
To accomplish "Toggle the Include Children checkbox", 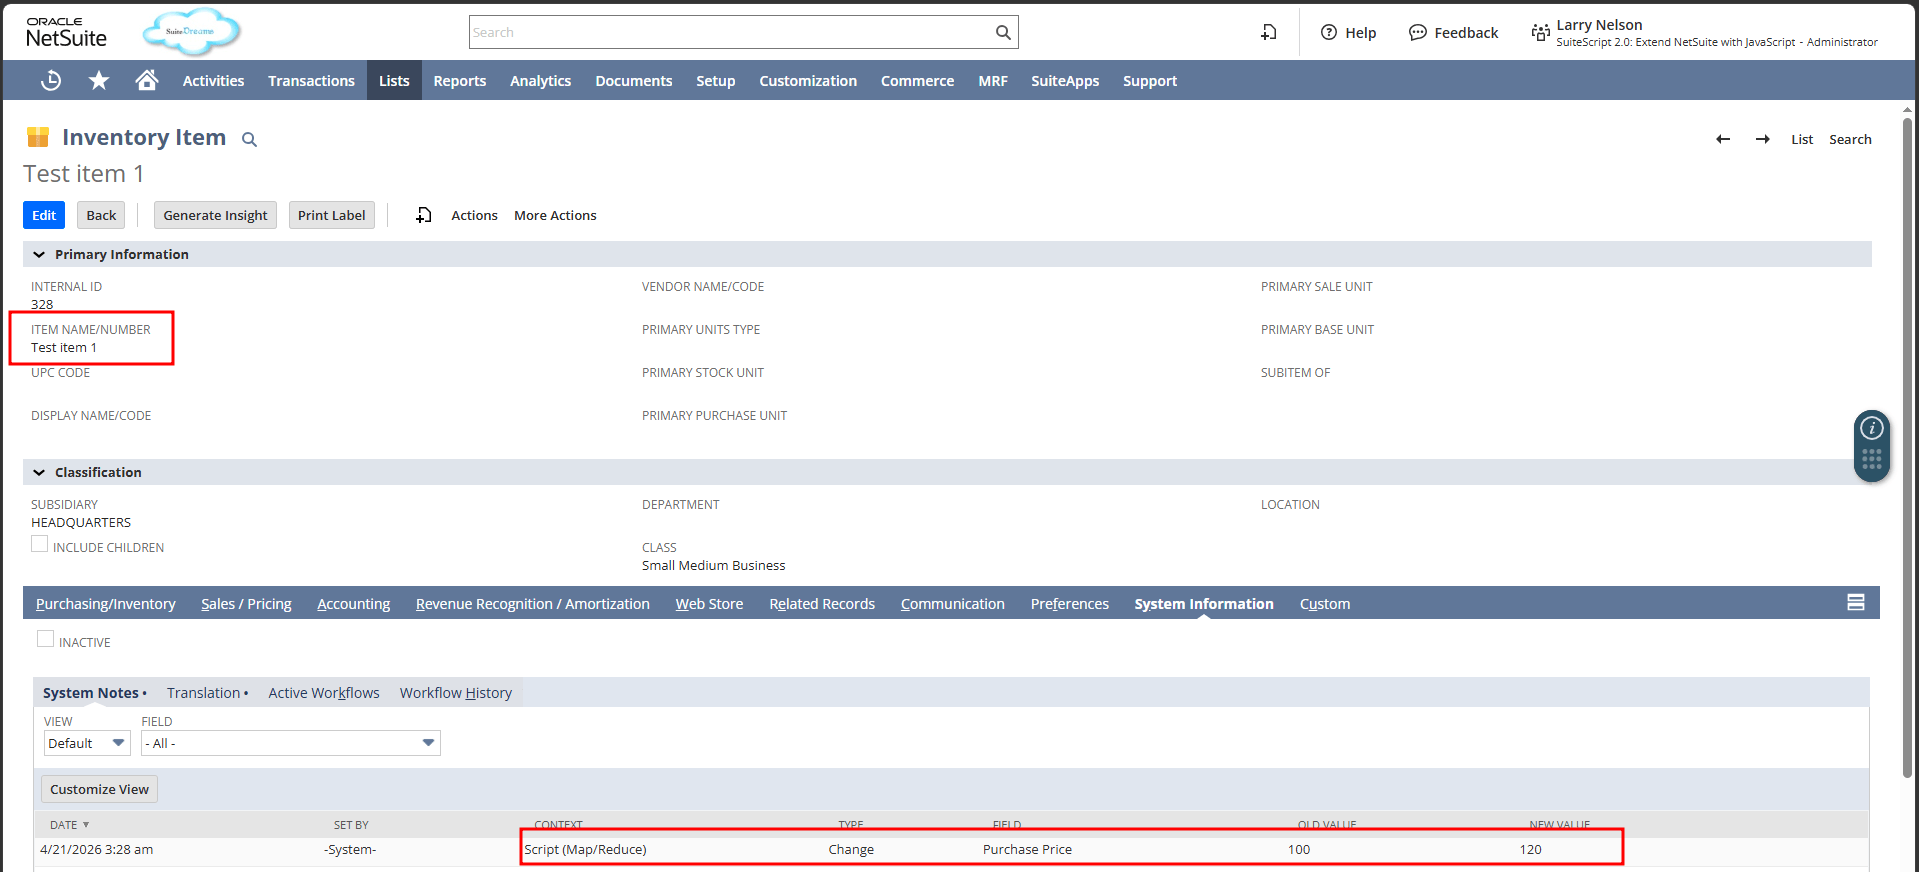I will pos(40,544).
